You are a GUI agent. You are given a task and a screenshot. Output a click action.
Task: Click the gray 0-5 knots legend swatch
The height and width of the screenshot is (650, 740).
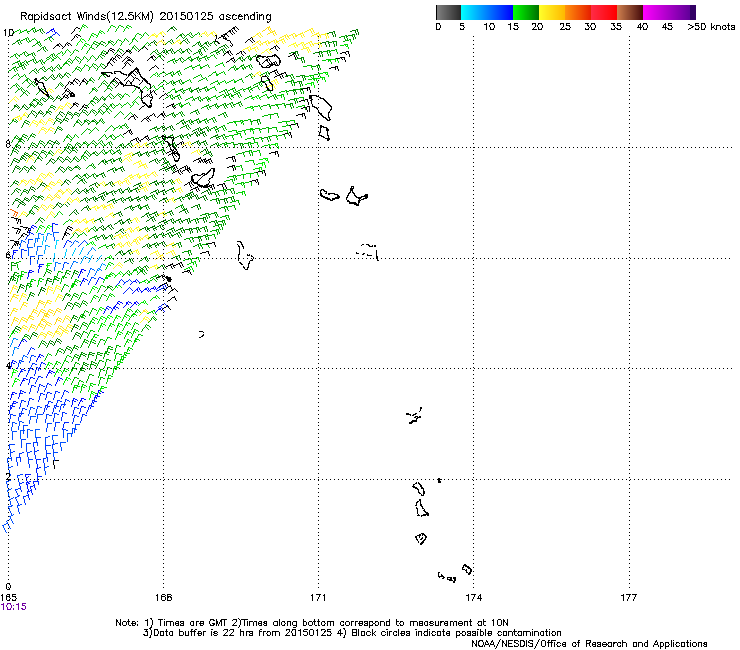point(448,12)
